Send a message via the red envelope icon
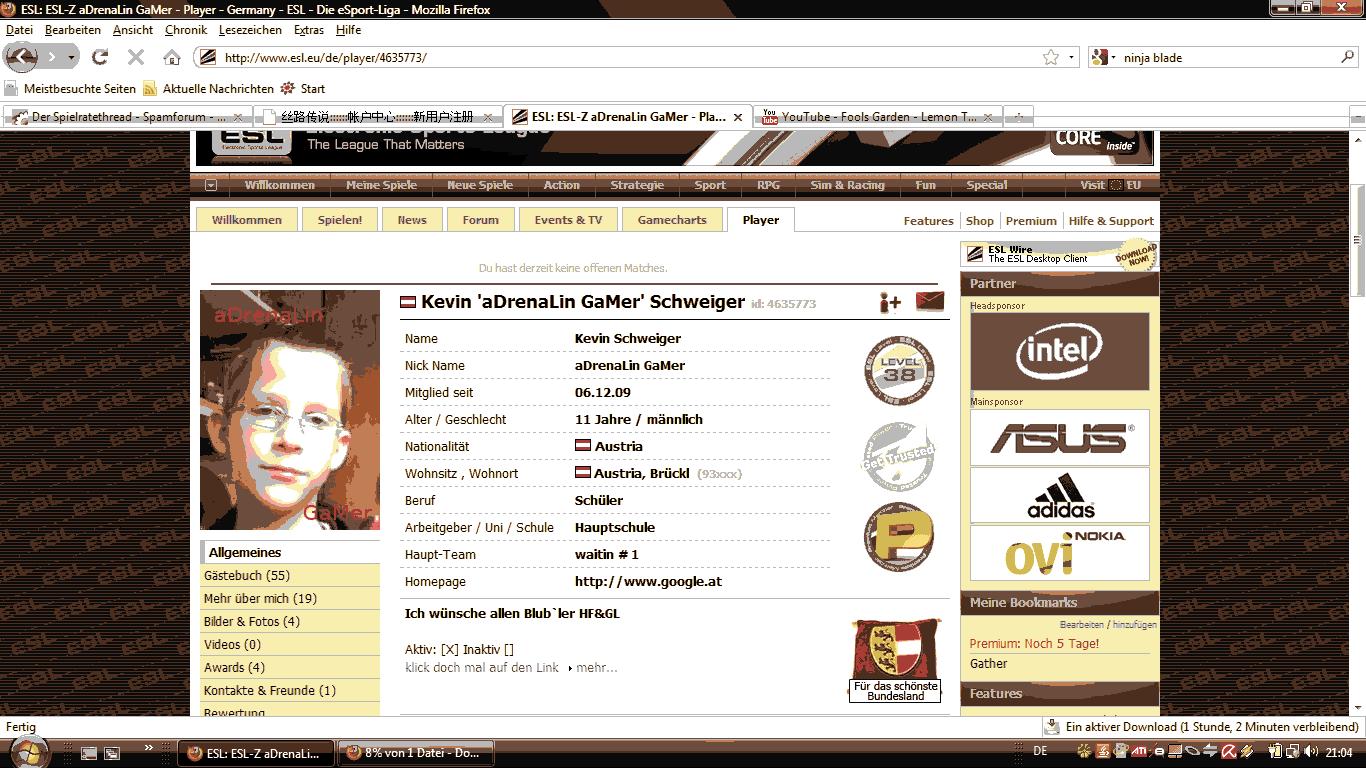Screen dimensions: 1366x768 coord(929,301)
